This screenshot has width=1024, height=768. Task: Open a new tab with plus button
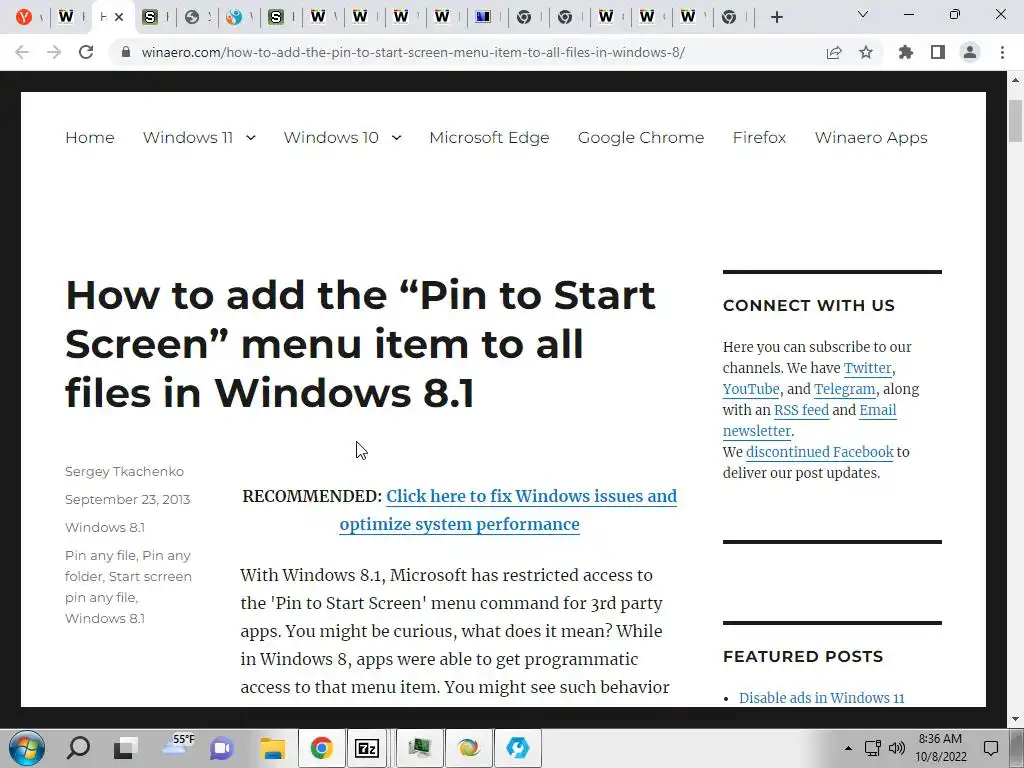[x=776, y=17]
